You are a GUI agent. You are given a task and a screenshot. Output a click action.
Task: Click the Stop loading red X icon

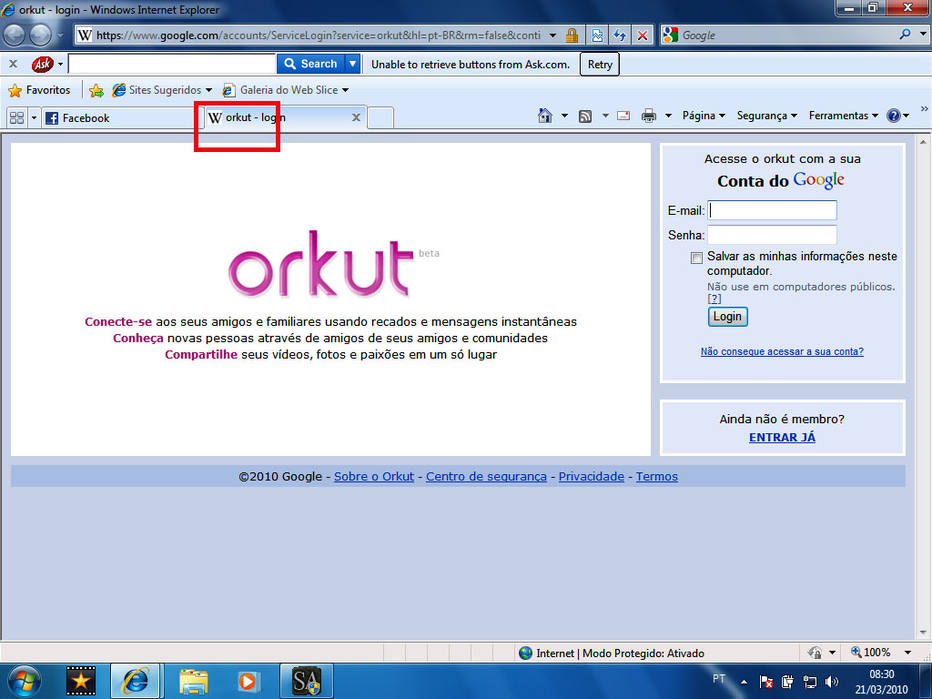tap(643, 35)
